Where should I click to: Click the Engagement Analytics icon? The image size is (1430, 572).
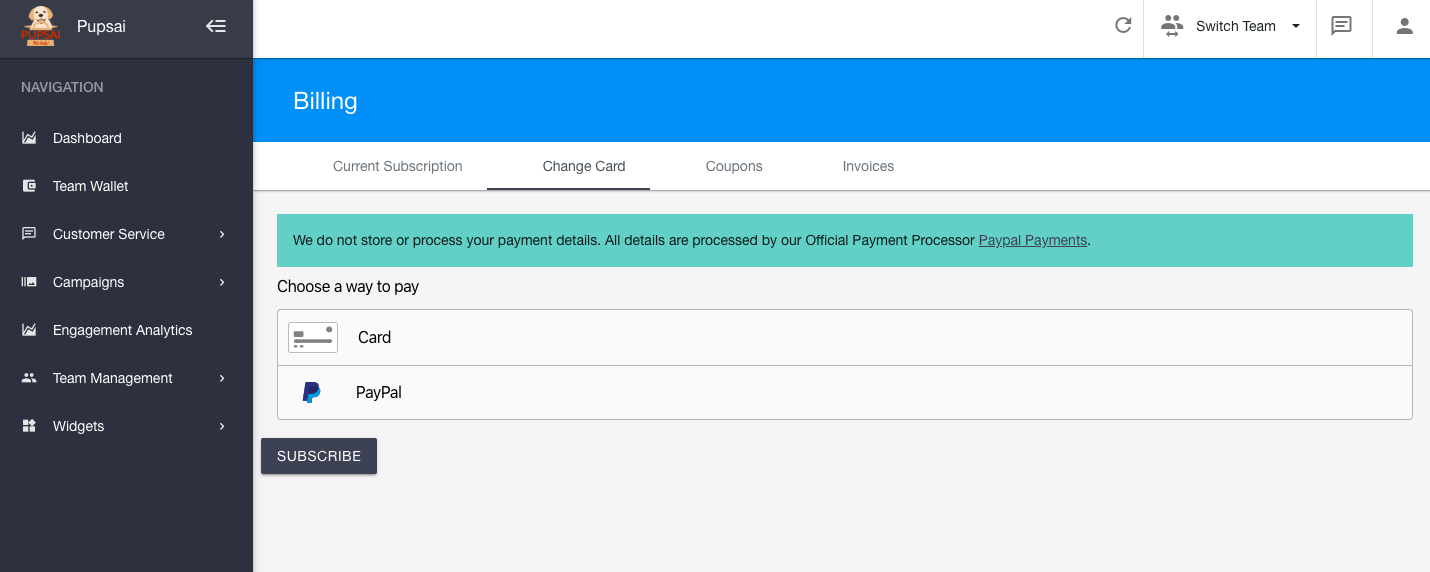click(x=29, y=330)
